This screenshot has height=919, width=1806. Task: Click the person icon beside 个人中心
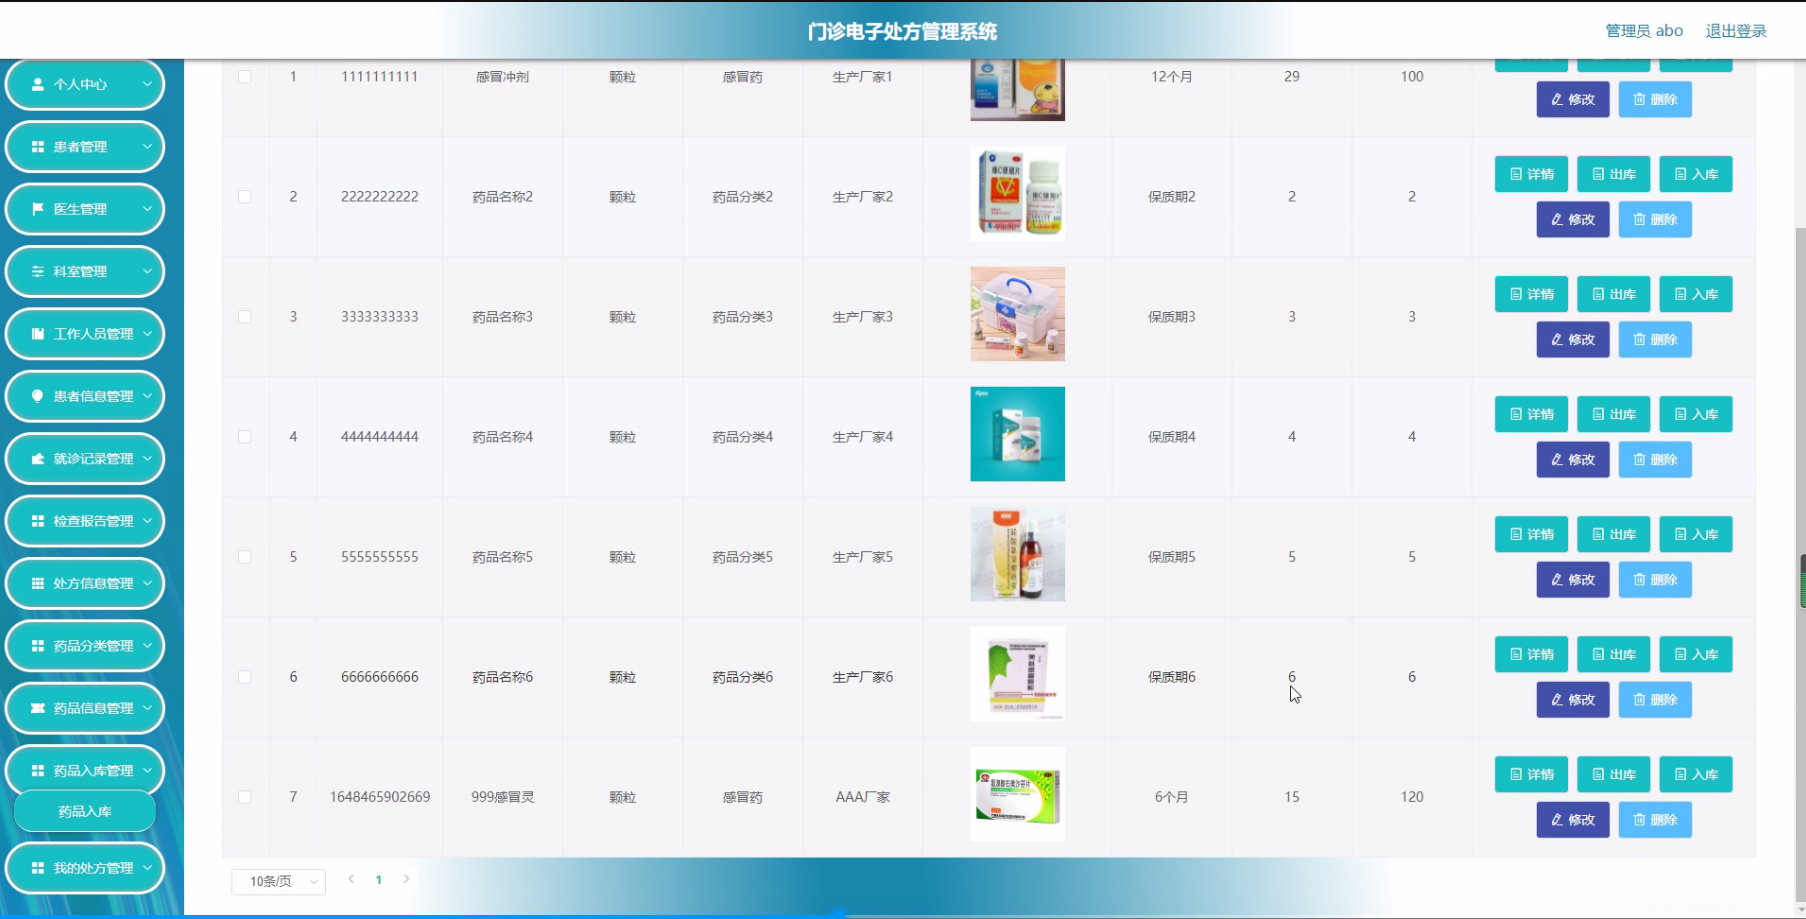point(38,84)
